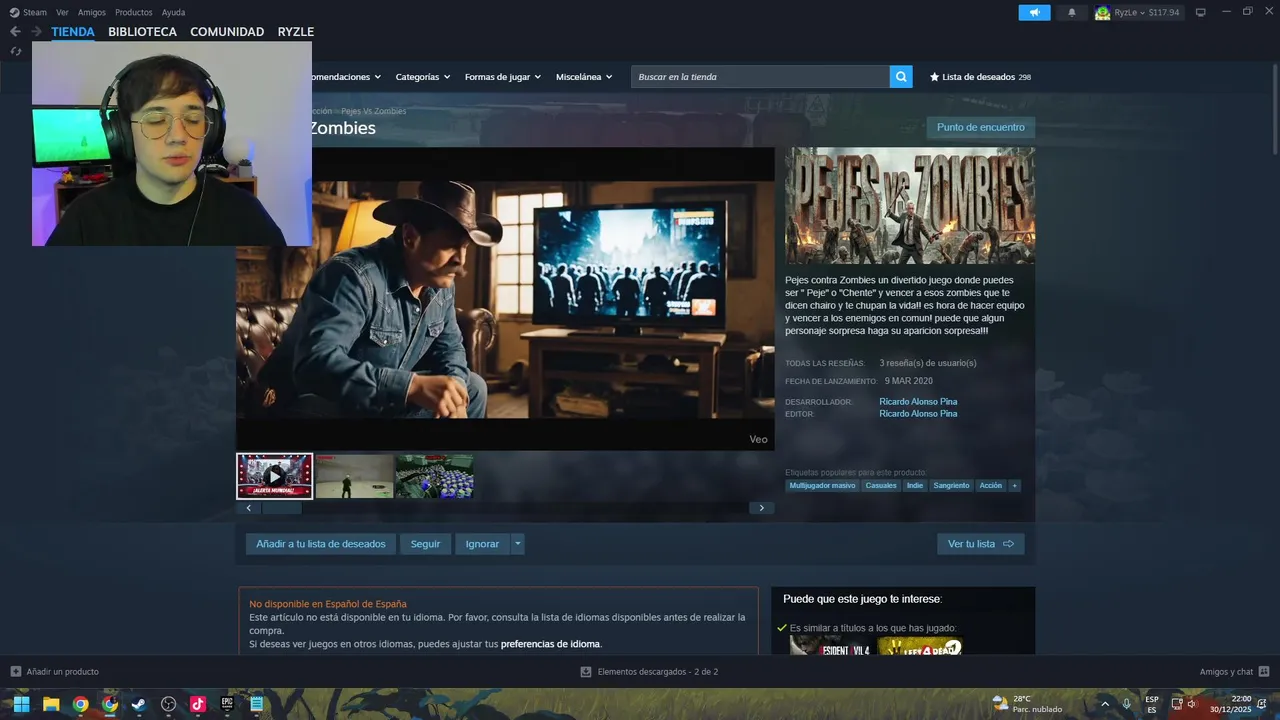The image size is (1280, 720).
Task: Open editor Ricardo Alonso Pina link
Action: click(918, 414)
